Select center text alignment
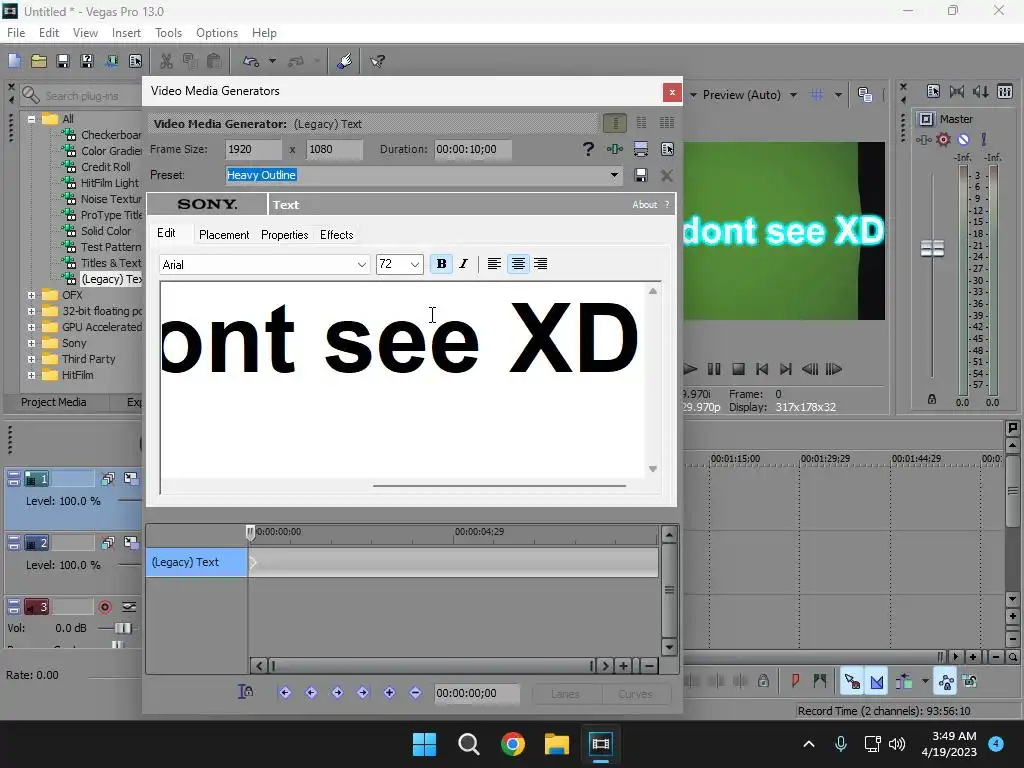 [x=518, y=264]
